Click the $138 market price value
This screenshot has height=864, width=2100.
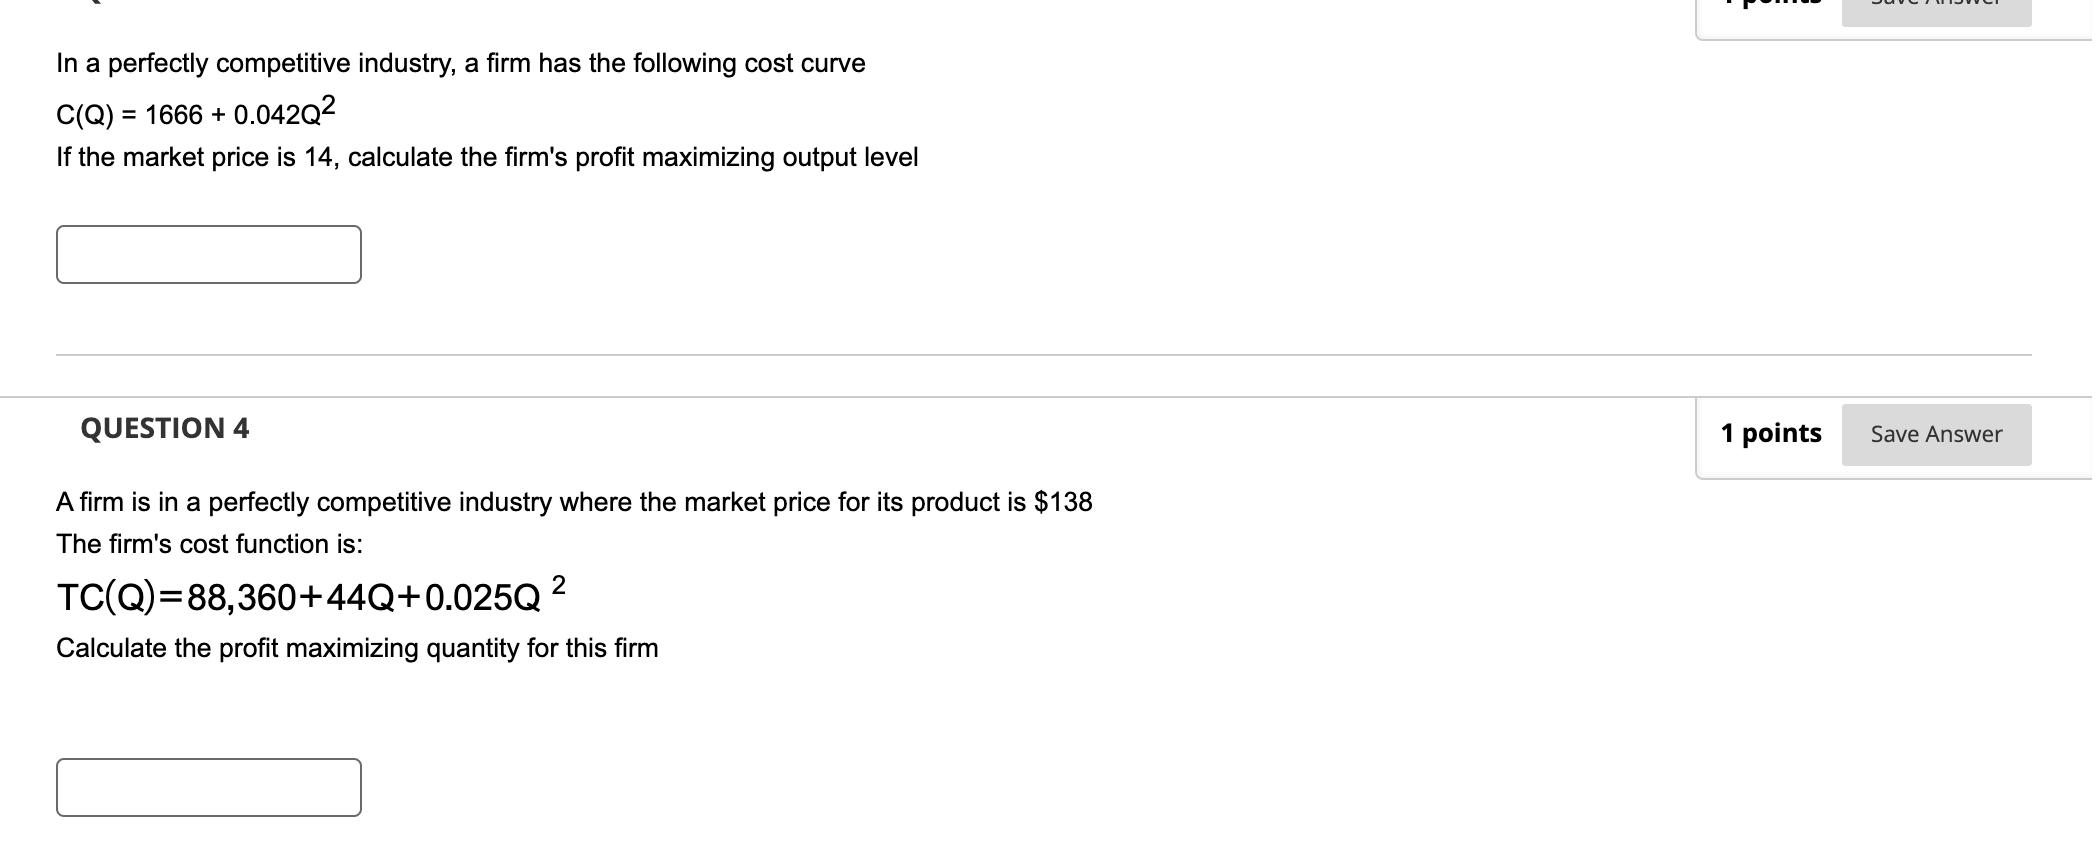pos(1063,502)
